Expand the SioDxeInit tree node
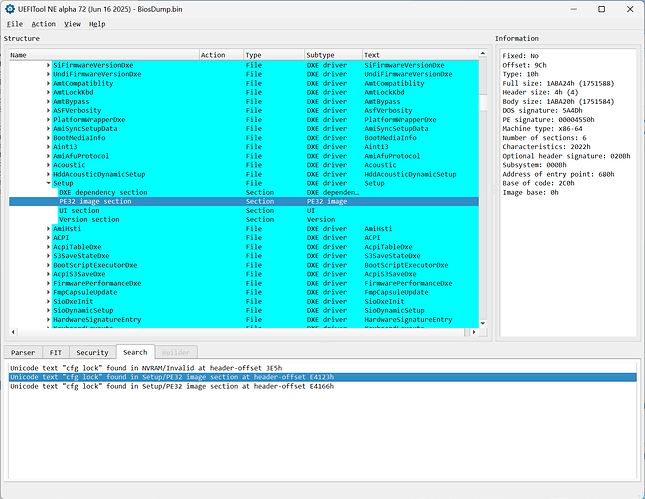 pyautogui.click(x=49, y=301)
